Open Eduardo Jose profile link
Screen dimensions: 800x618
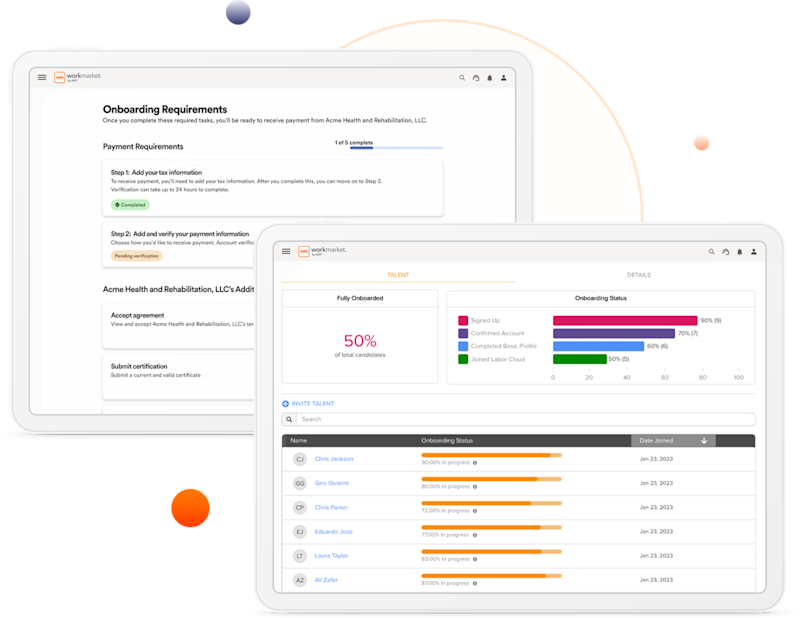pos(334,532)
